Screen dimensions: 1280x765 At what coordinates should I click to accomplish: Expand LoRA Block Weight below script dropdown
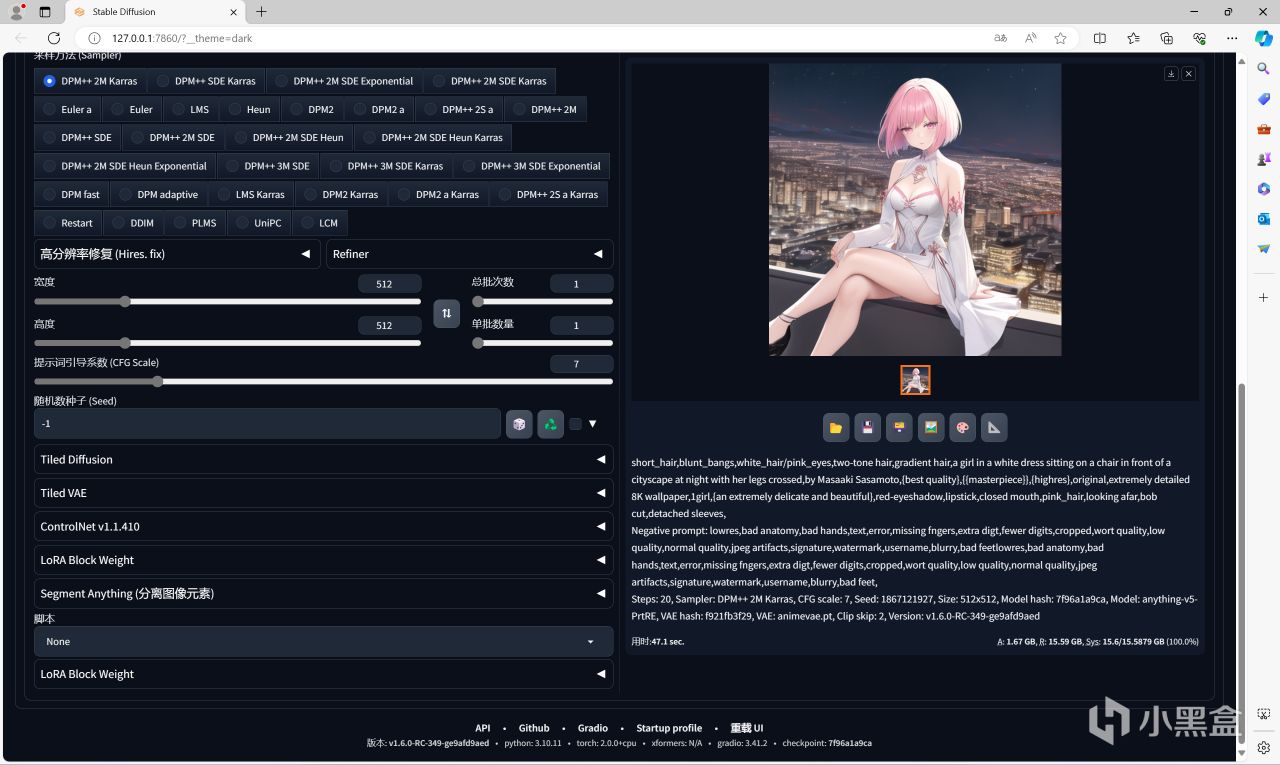[x=324, y=674]
